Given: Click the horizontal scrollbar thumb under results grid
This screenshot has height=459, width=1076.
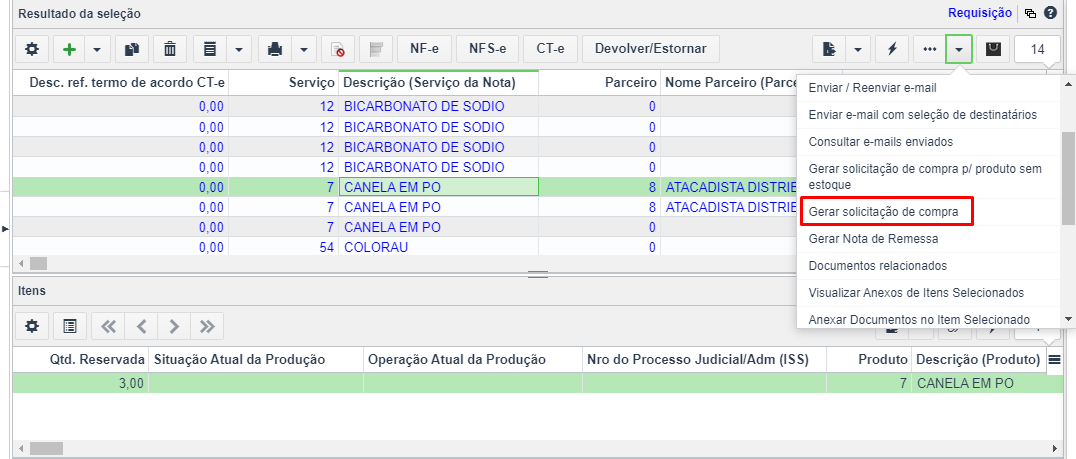Looking at the screenshot, I should coord(38,263).
